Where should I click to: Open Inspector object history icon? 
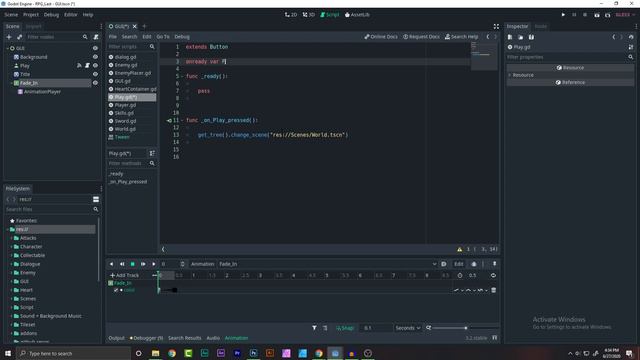631,37
